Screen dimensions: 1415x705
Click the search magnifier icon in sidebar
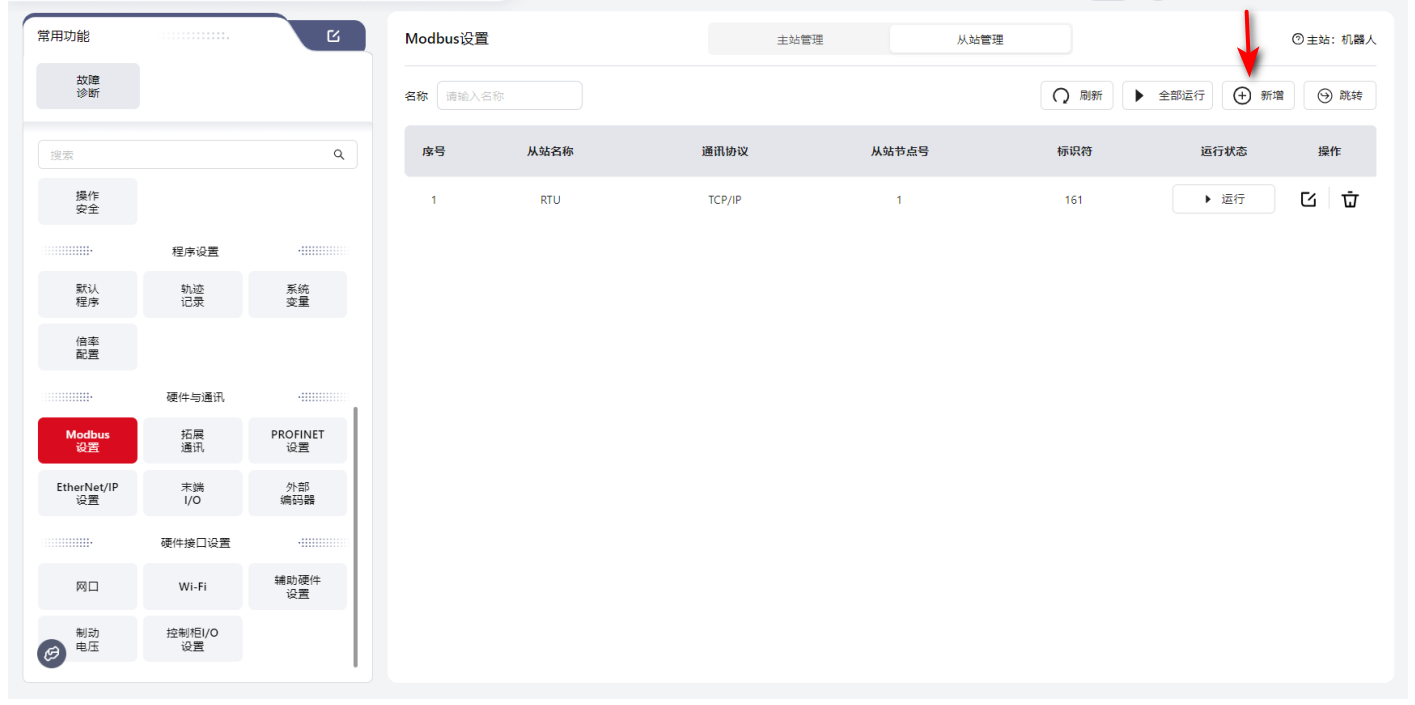(339, 155)
